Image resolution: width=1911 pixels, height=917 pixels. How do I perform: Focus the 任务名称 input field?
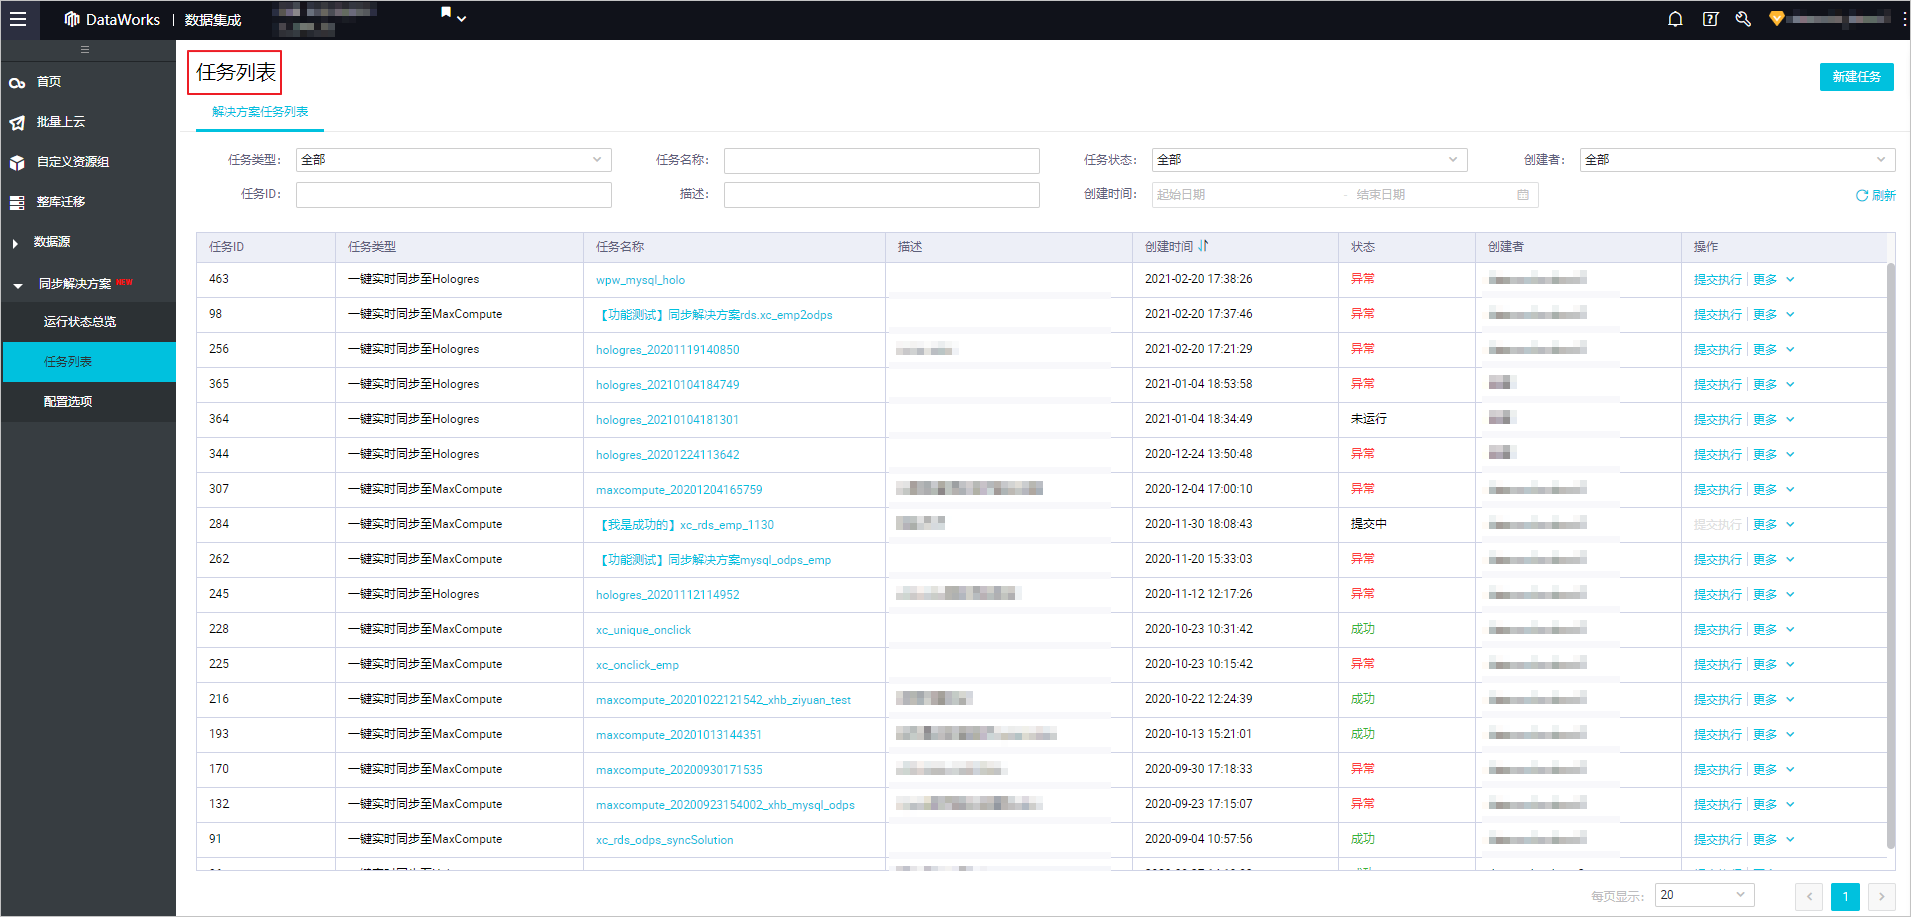click(882, 160)
